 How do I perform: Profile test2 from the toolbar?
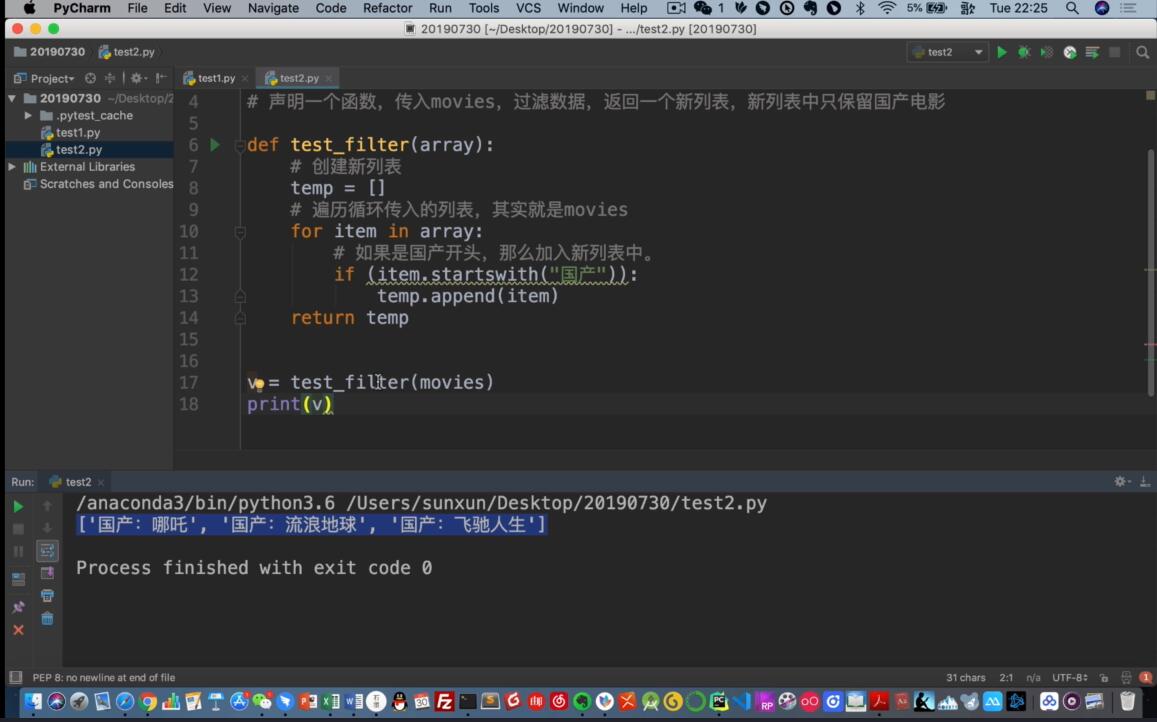click(1069, 52)
